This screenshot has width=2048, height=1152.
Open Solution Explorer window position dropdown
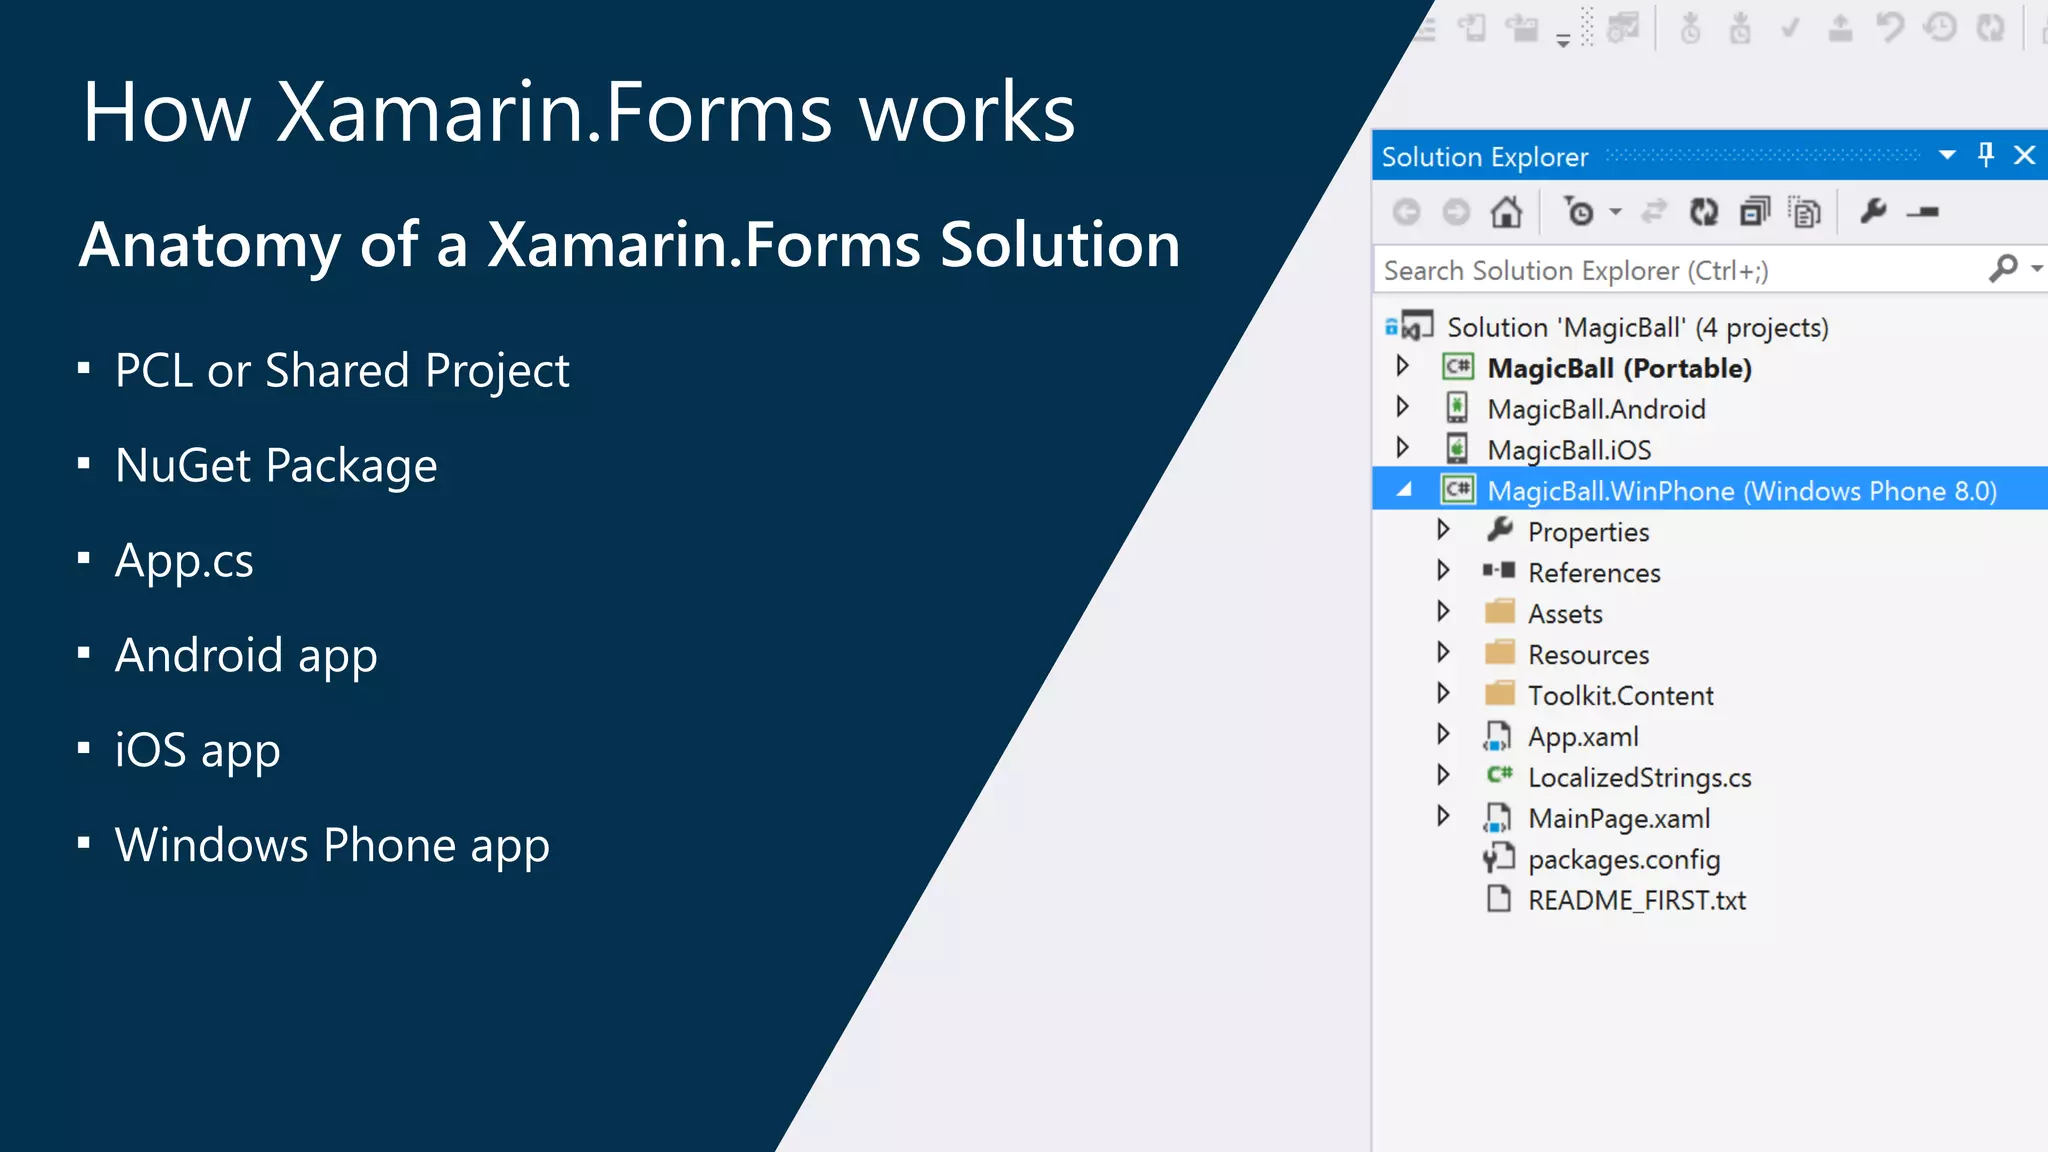pyautogui.click(x=1947, y=155)
